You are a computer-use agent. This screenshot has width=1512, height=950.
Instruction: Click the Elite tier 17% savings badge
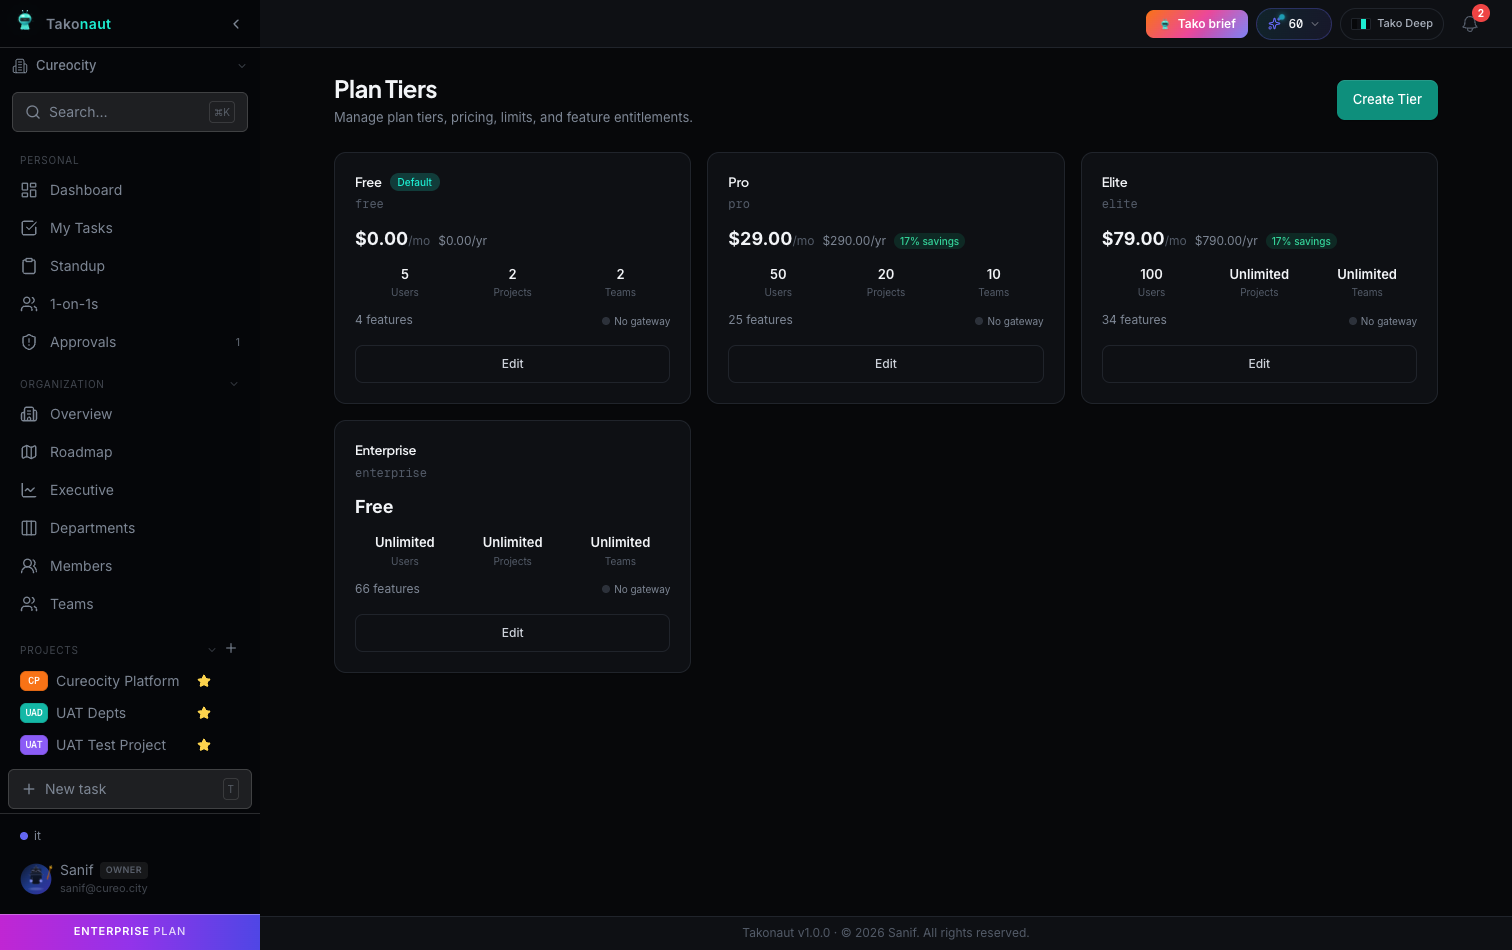click(1301, 241)
